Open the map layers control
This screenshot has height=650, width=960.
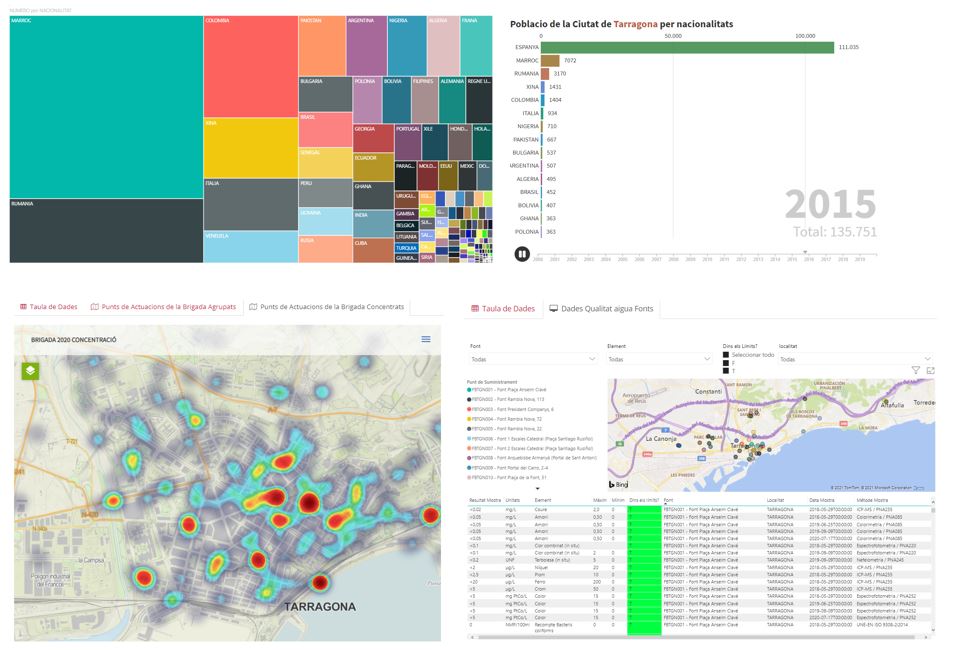click(30, 370)
